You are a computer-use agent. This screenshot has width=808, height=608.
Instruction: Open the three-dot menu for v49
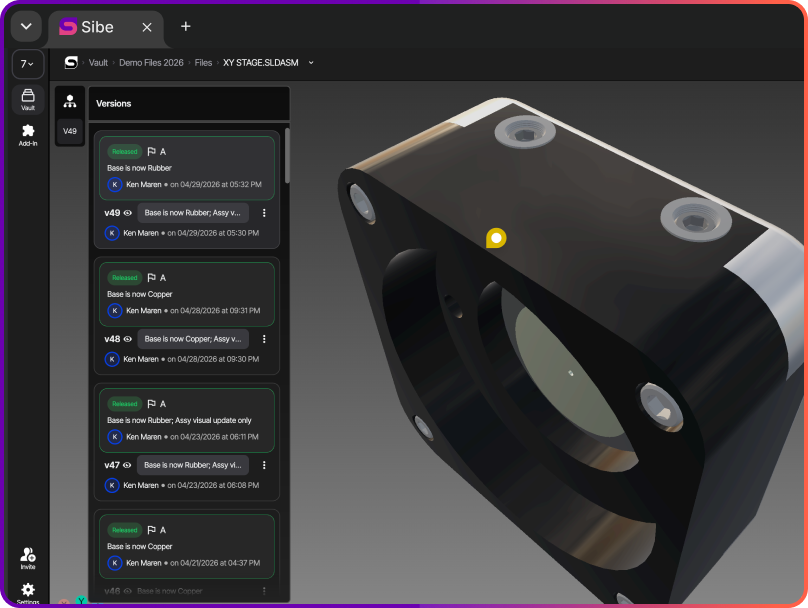click(264, 213)
